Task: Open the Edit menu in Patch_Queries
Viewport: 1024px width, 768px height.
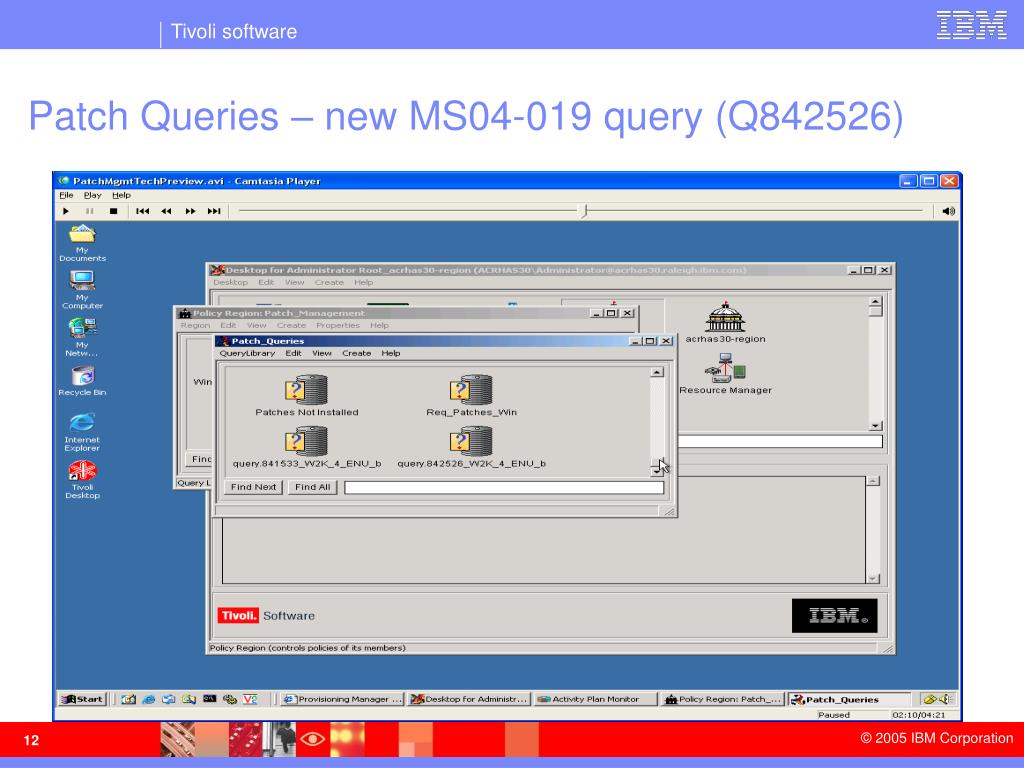Action: (293, 353)
